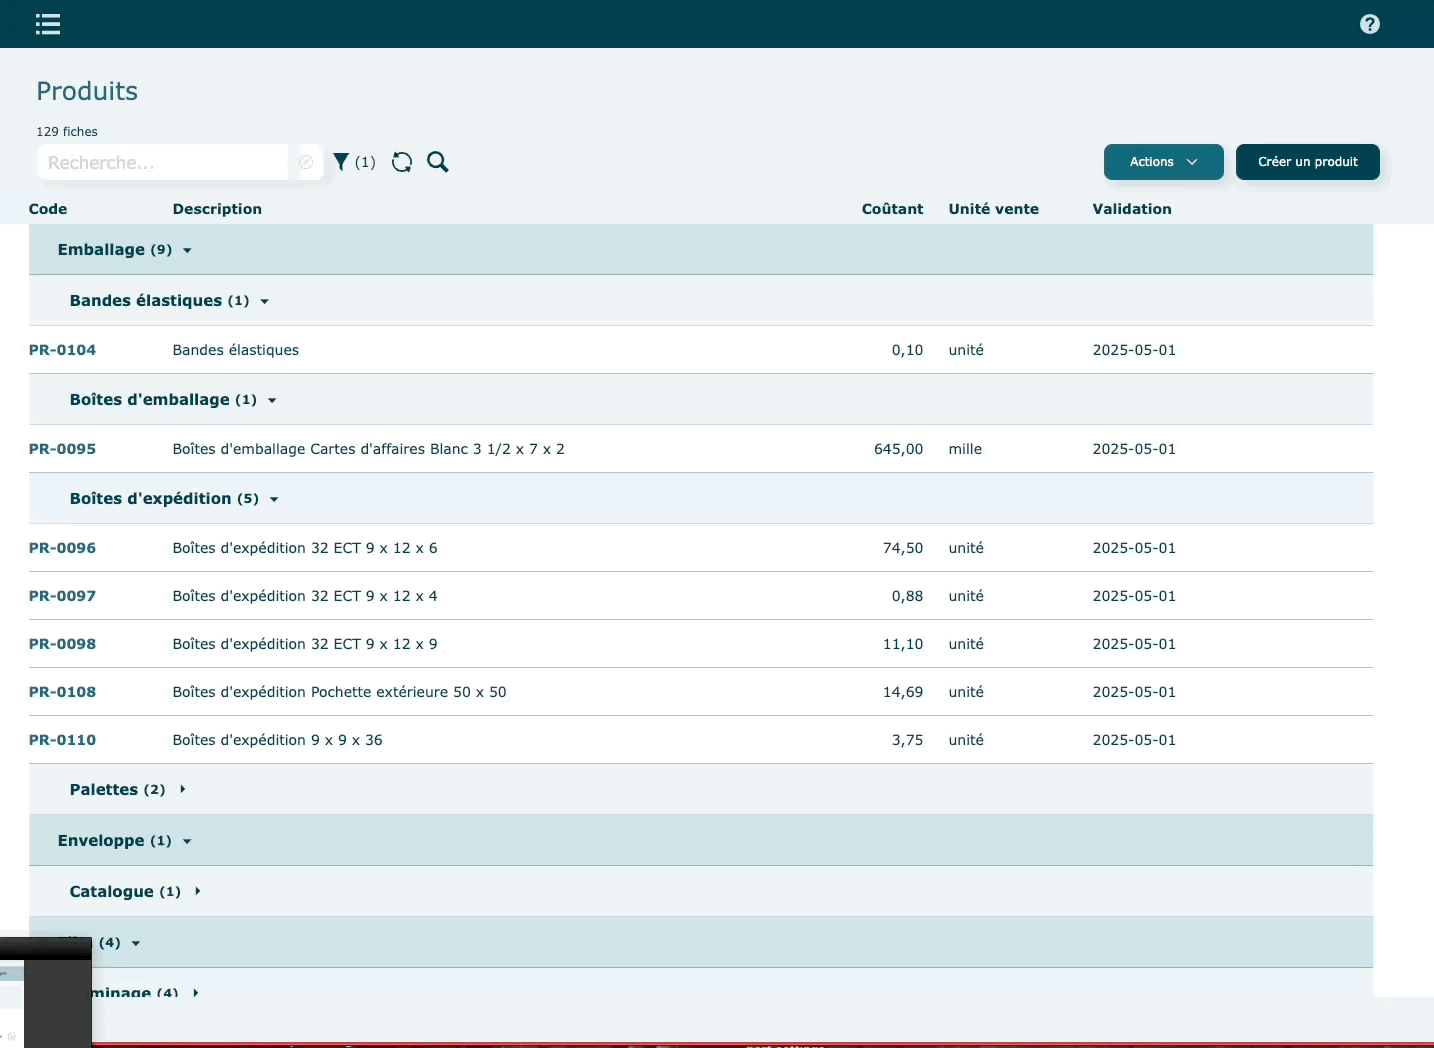Click the refresh list icon
The image size is (1434, 1048).
(402, 162)
